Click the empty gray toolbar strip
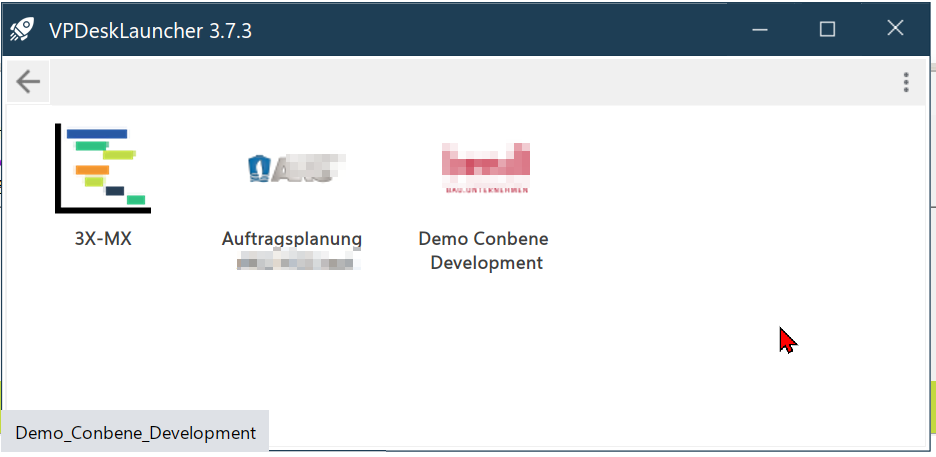This screenshot has width=936, height=457. click(x=472, y=82)
